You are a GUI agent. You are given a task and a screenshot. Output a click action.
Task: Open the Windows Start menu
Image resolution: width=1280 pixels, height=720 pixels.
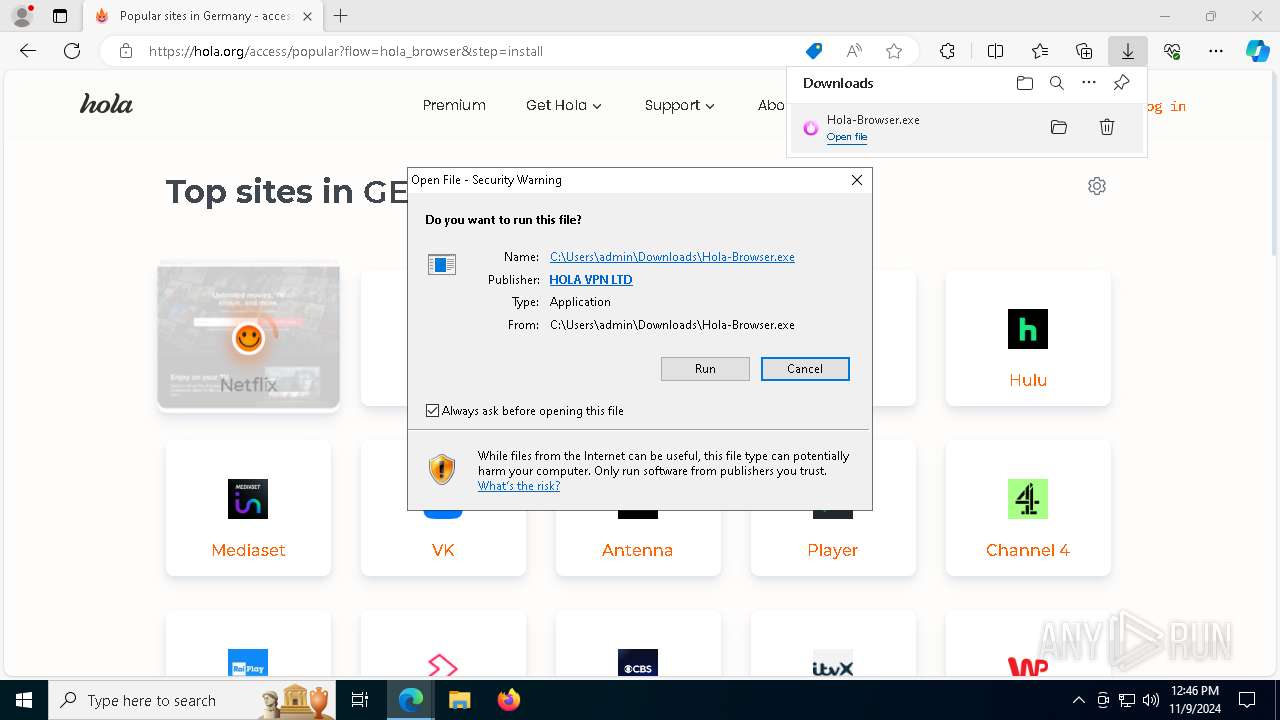click(24, 700)
